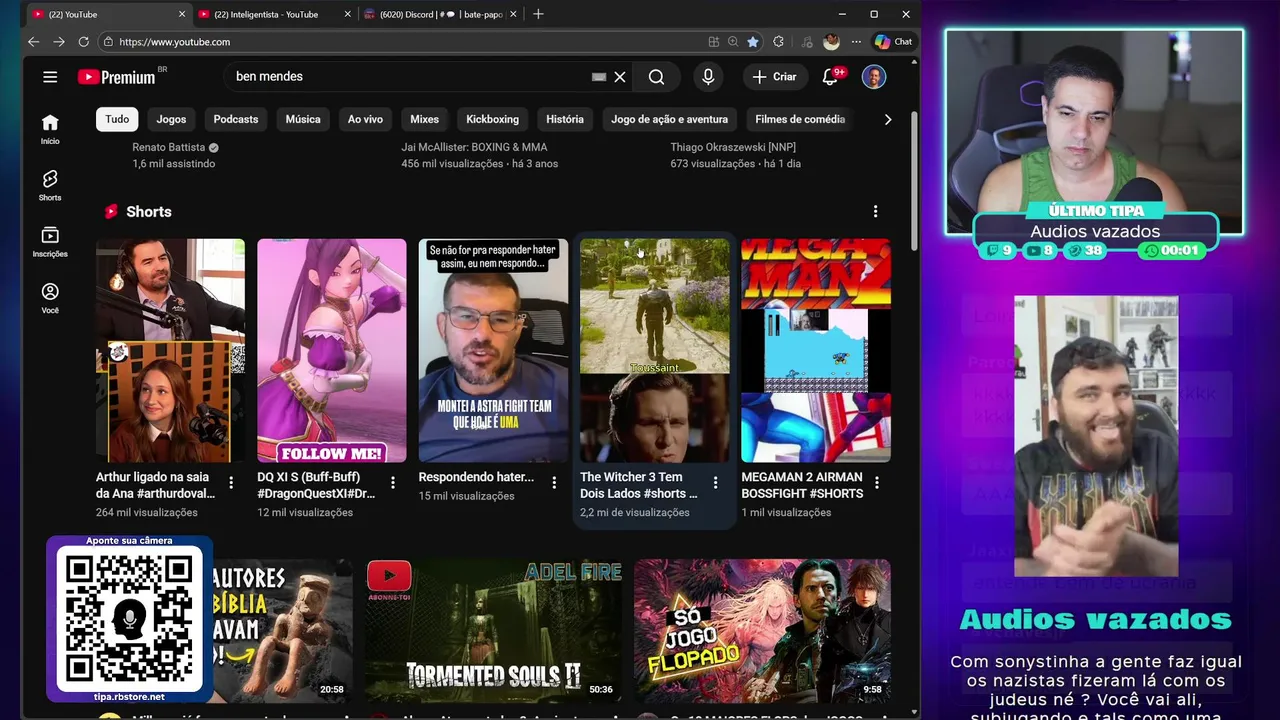Open options for Arthur ligado na saia short
Image resolution: width=1280 pixels, height=720 pixels.
[x=231, y=482]
